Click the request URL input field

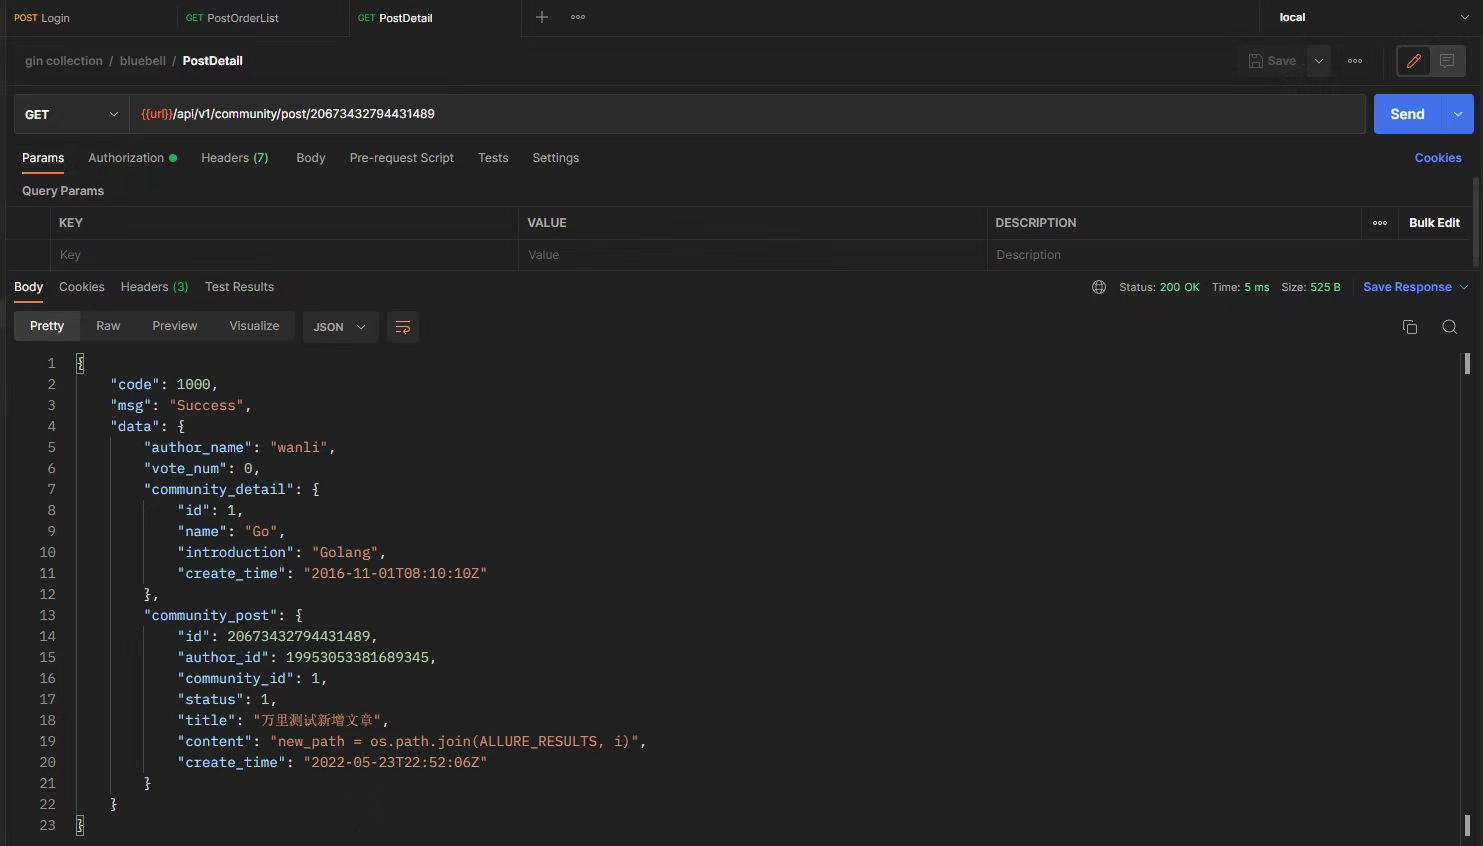point(747,114)
